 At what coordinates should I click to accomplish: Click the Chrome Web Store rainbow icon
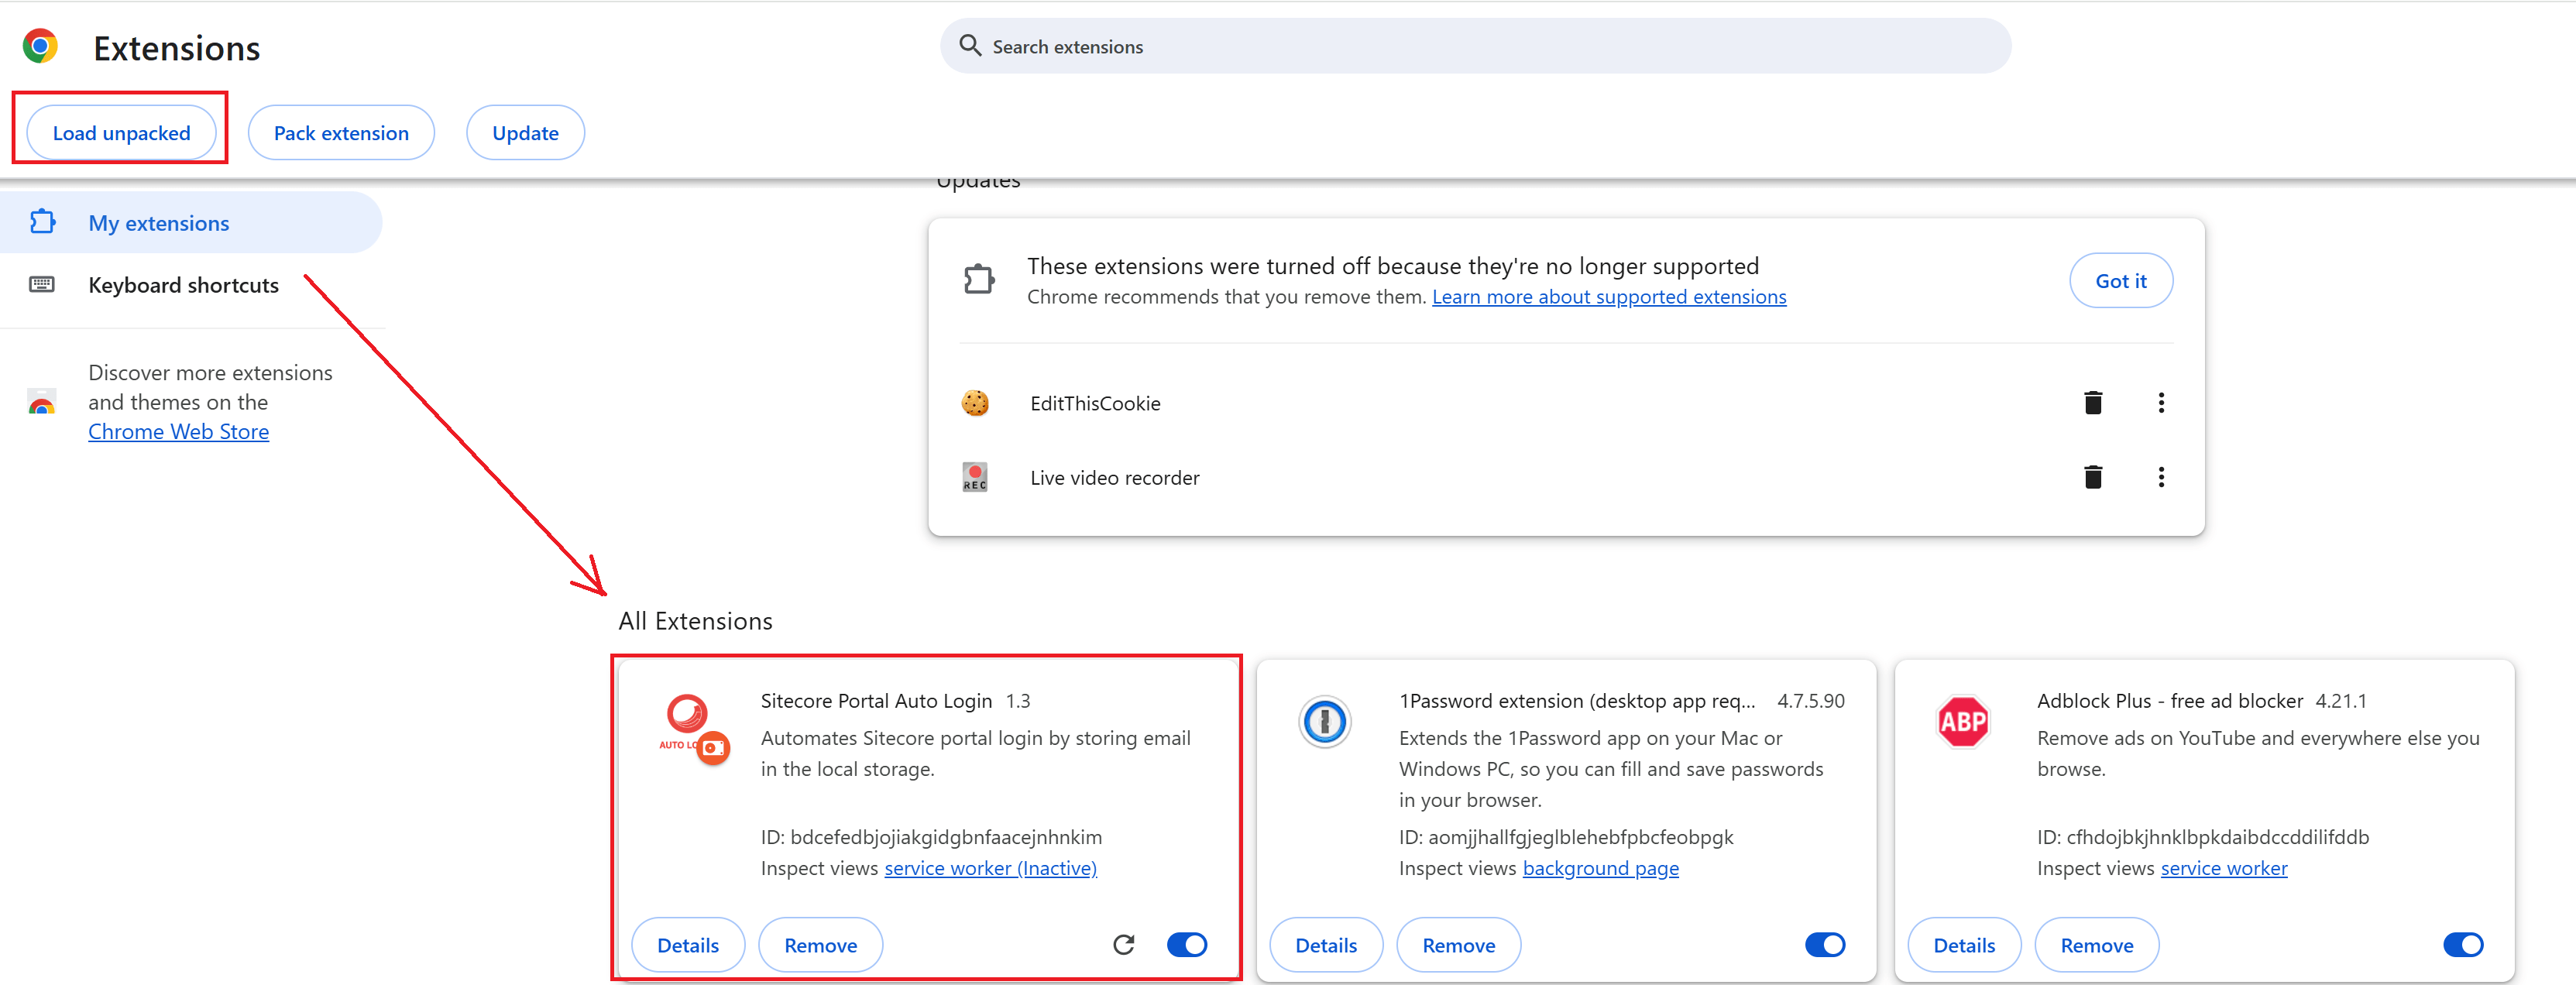click(x=42, y=402)
